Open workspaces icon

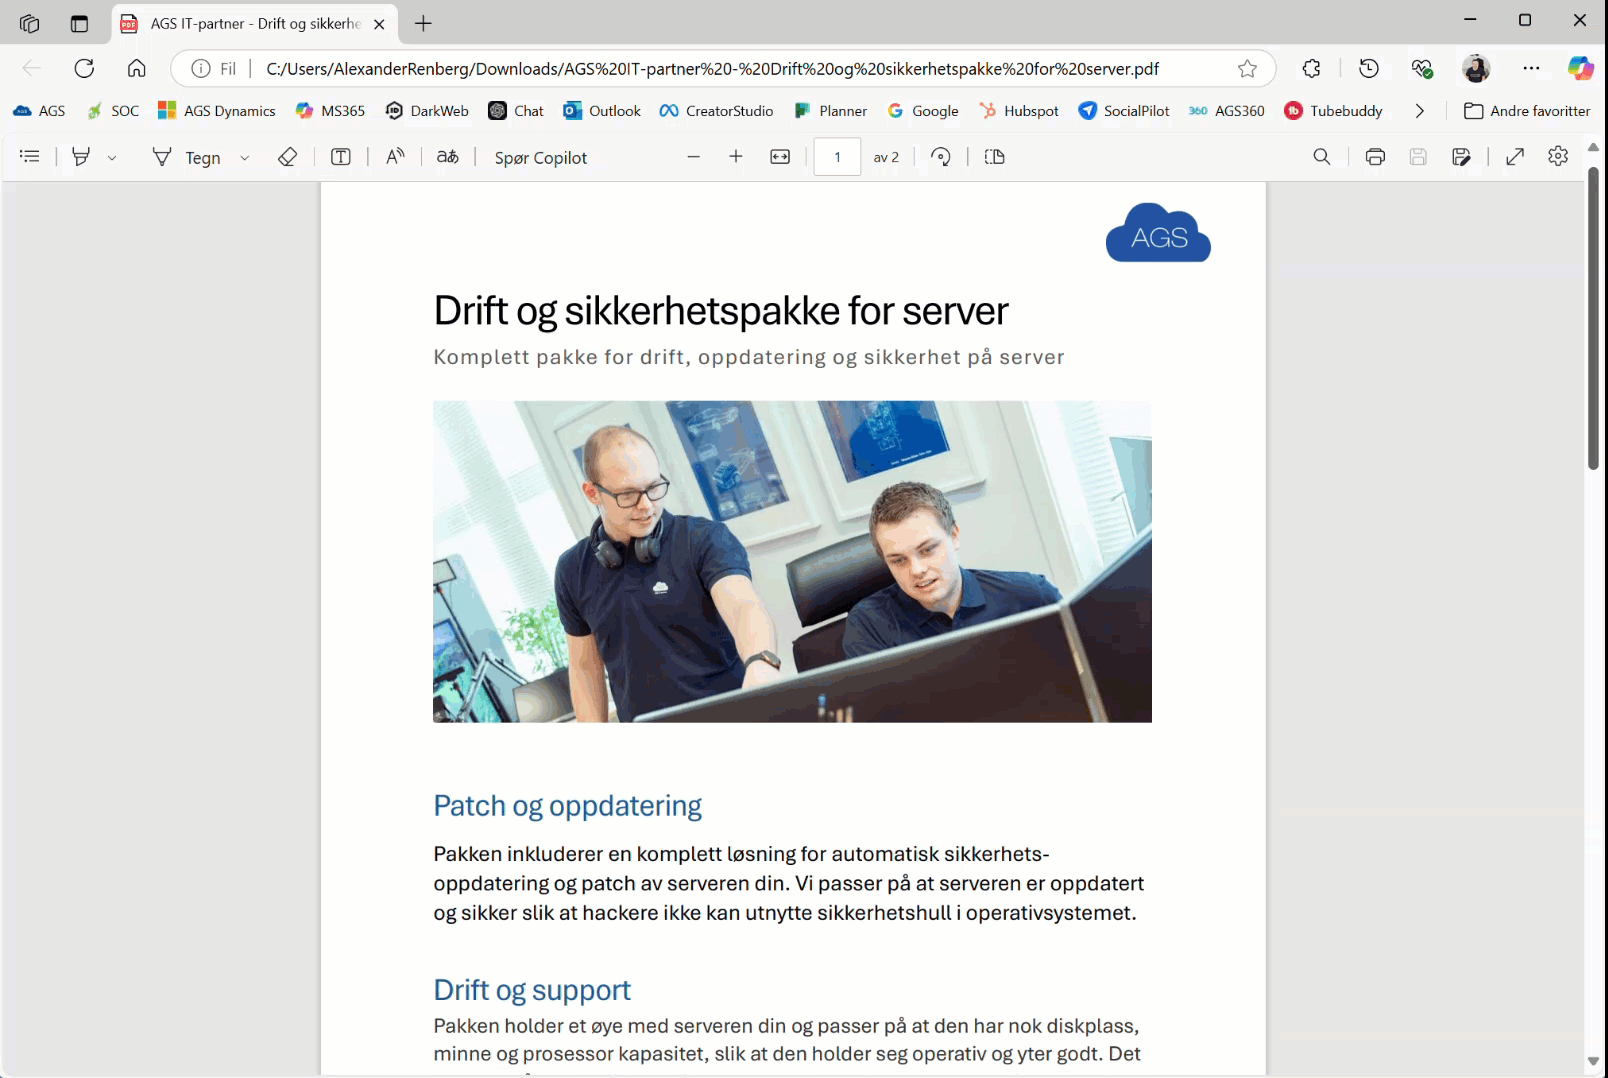tap(29, 23)
